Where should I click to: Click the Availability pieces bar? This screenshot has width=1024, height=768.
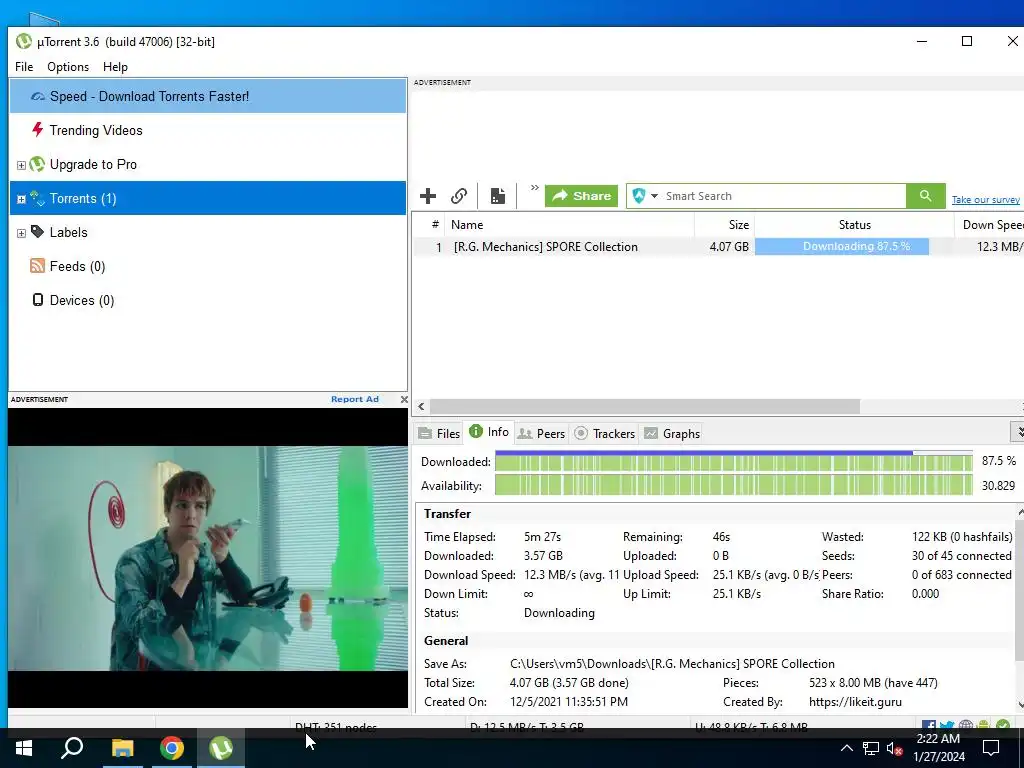733,485
